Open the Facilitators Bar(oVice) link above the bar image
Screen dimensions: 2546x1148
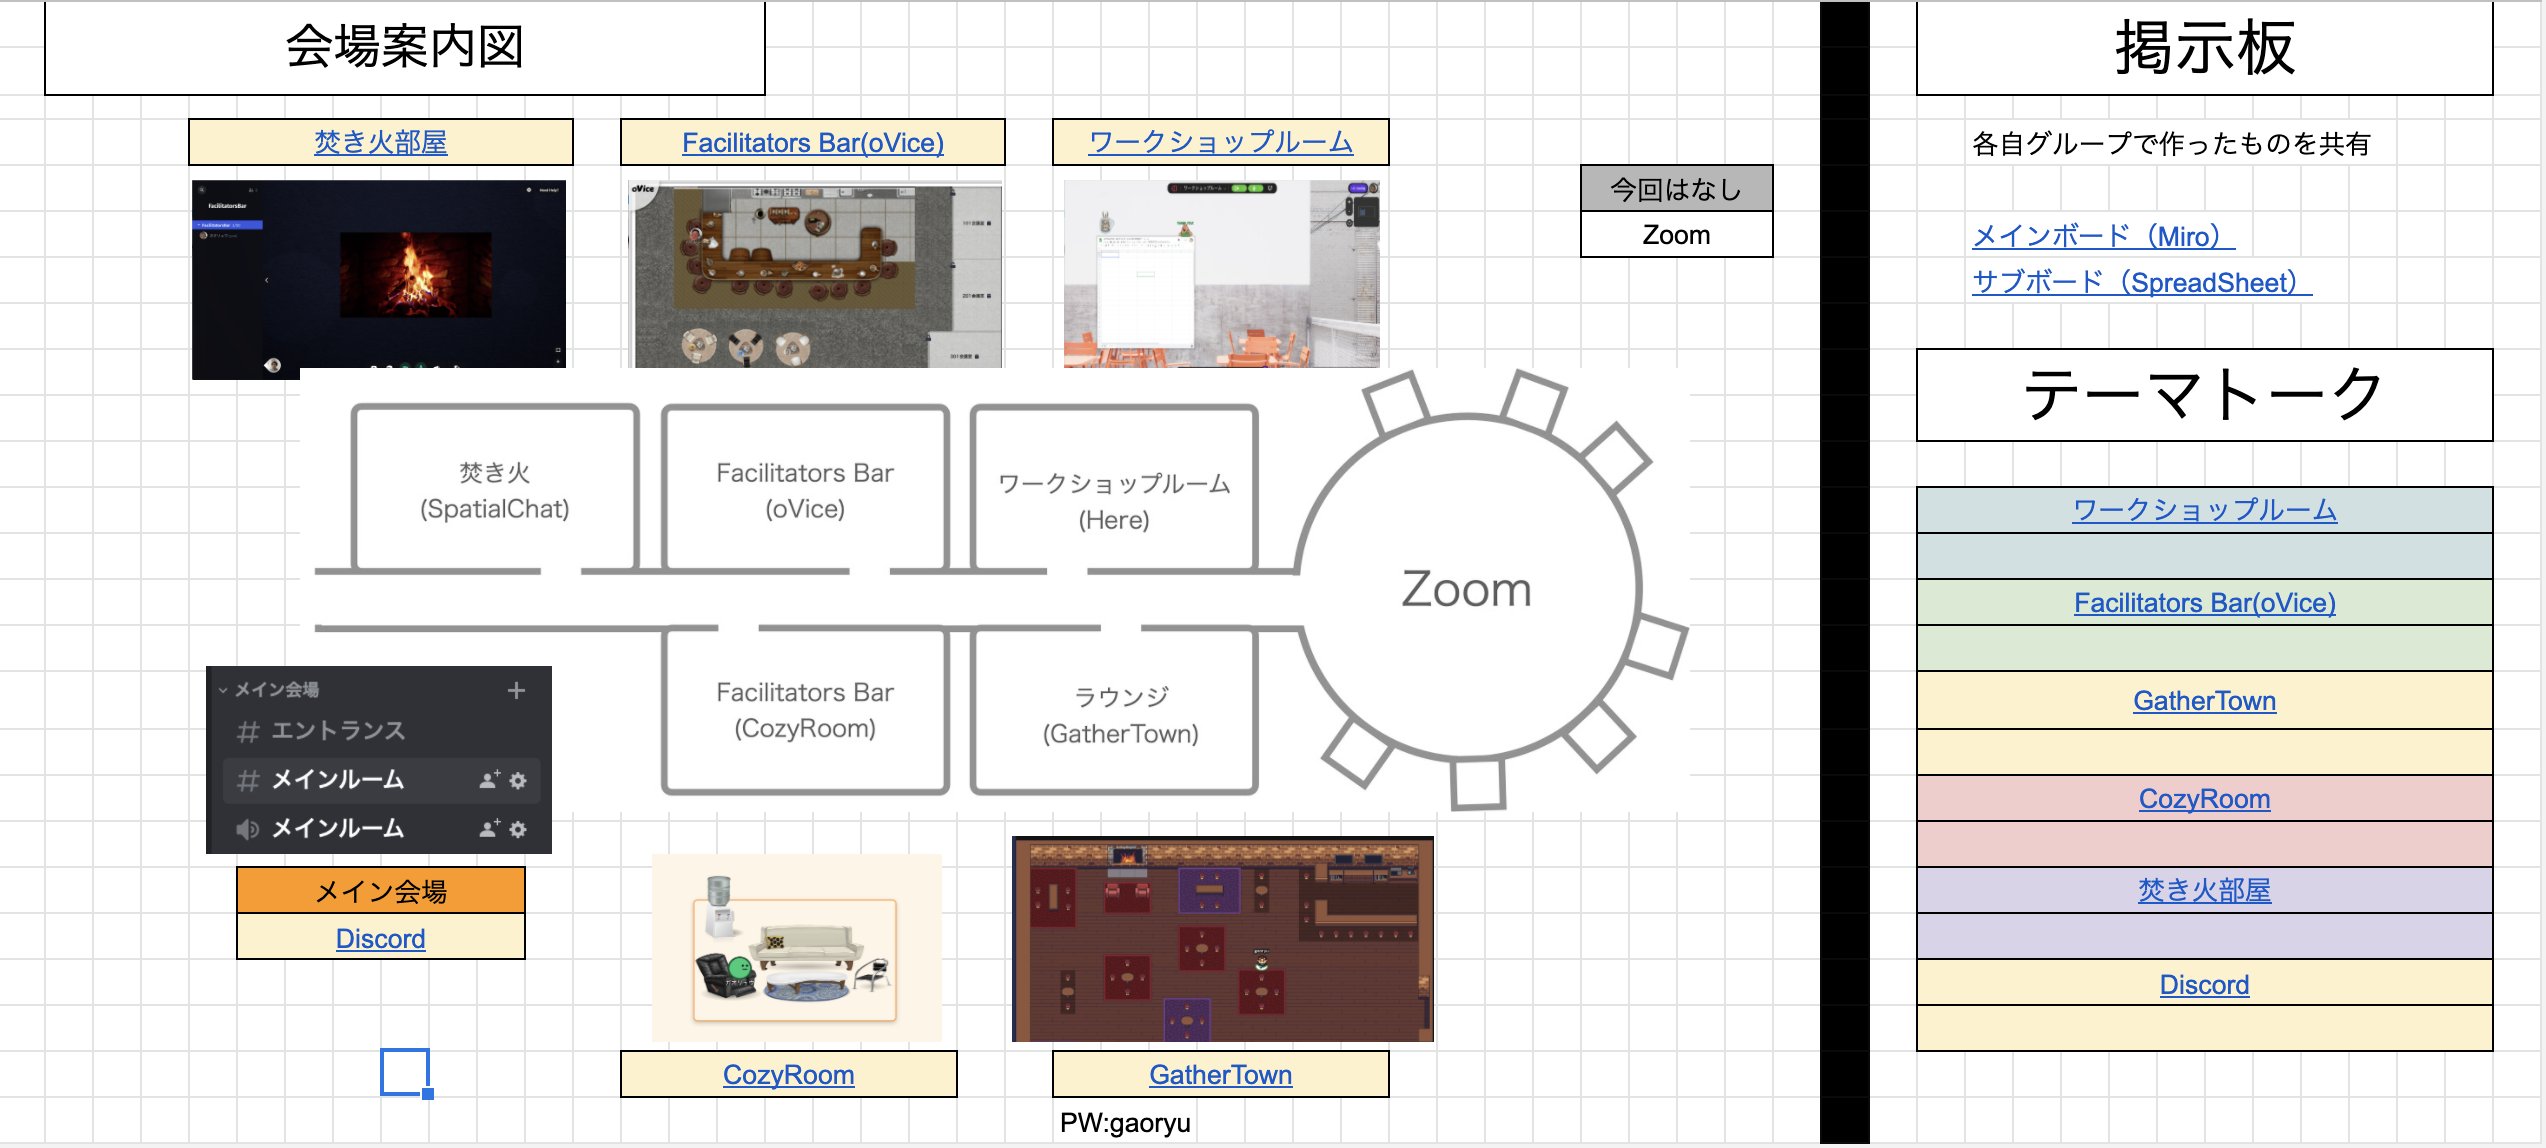(x=812, y=143)
